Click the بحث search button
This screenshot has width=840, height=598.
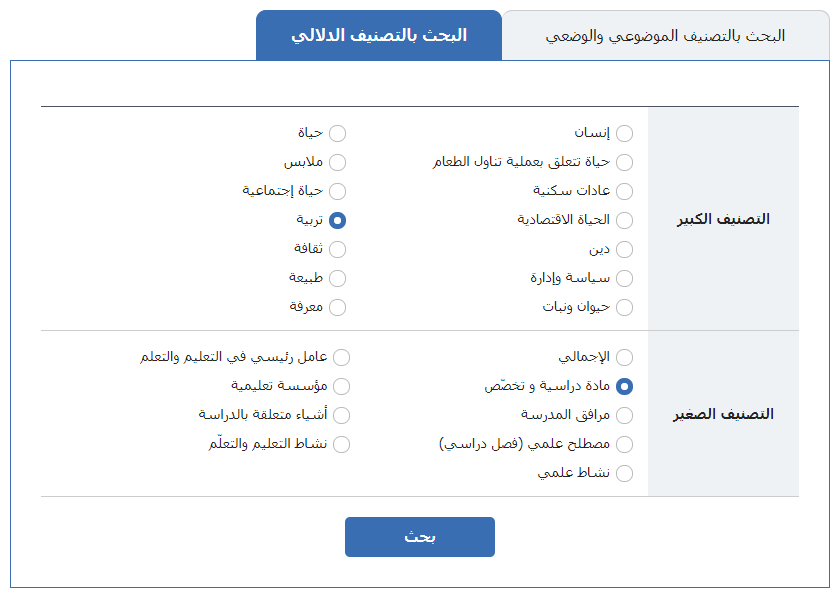pyautogui.click(x=419, y=536)
